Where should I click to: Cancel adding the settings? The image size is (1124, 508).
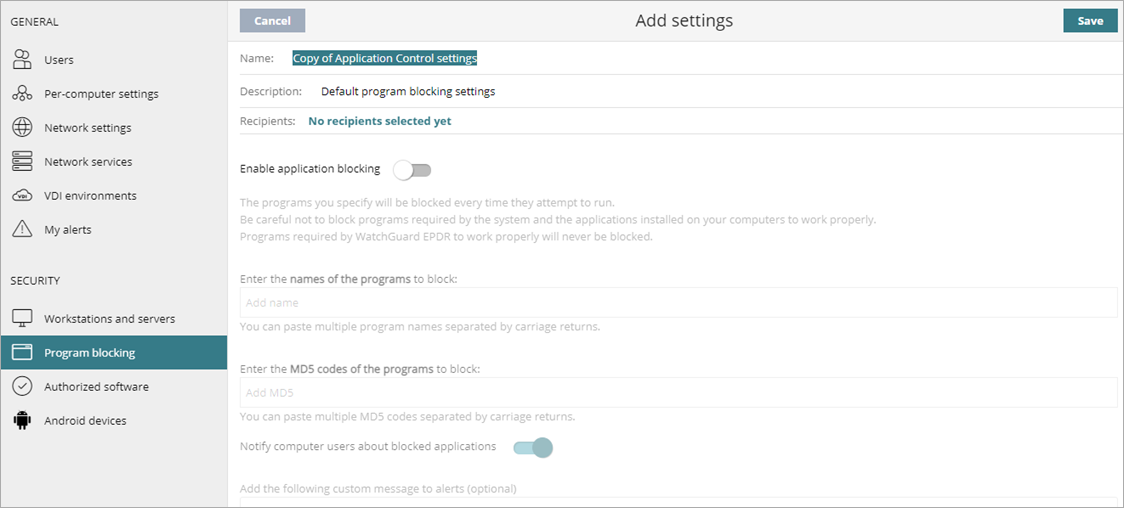pyautogui.click(x=272, y=21)
